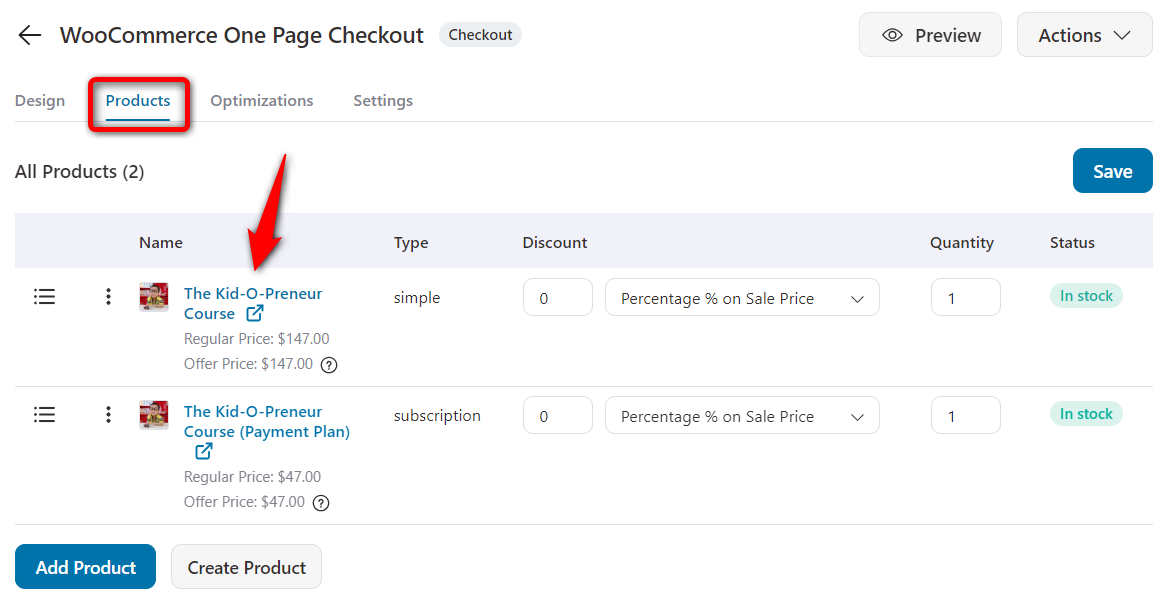Click the help icon beside the $147.00 Offer Price

329,364
